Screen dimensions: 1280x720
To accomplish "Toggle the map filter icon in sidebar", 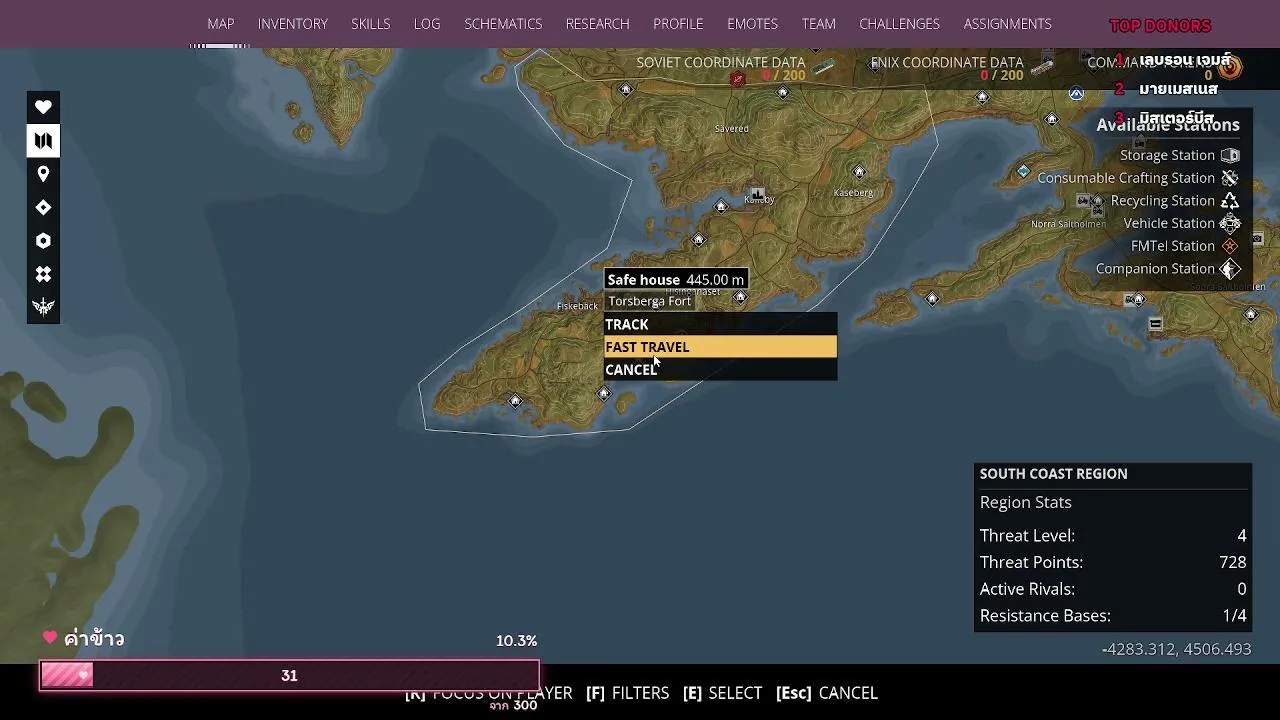I will click(43, 141).
